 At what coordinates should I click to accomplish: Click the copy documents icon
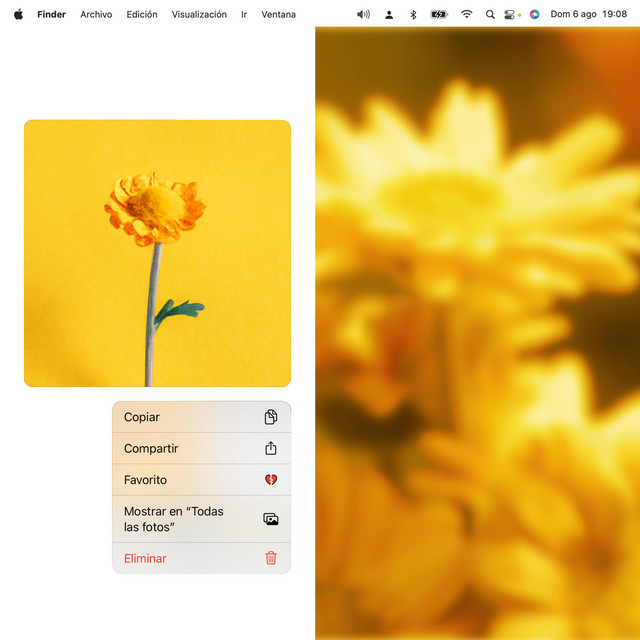pos(271,417)
